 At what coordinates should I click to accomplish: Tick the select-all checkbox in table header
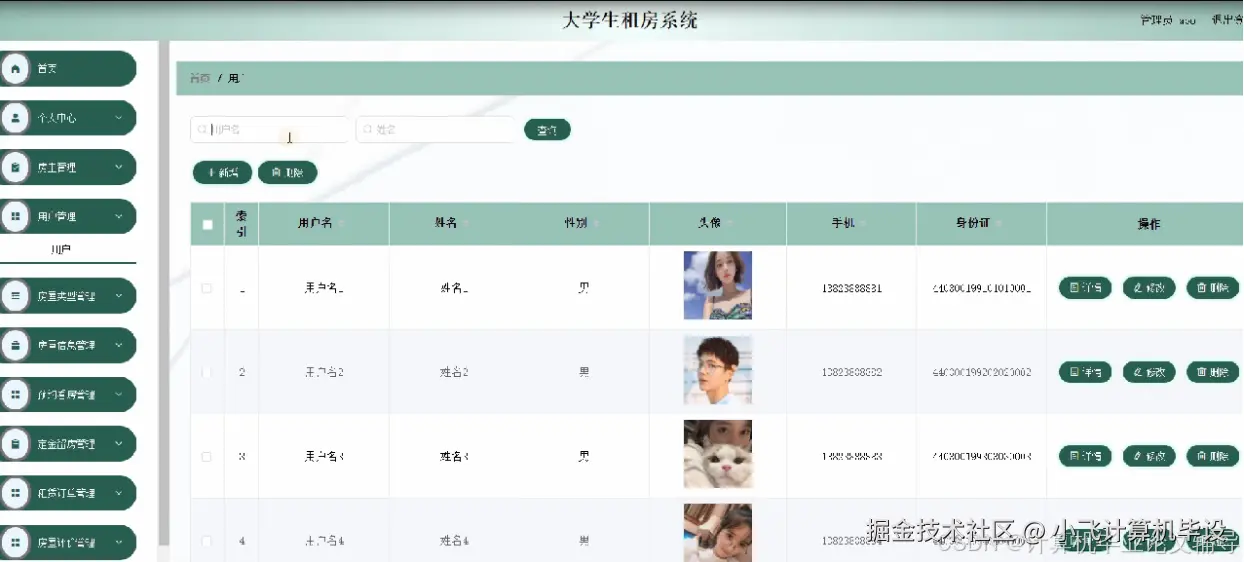coord(207,225)
